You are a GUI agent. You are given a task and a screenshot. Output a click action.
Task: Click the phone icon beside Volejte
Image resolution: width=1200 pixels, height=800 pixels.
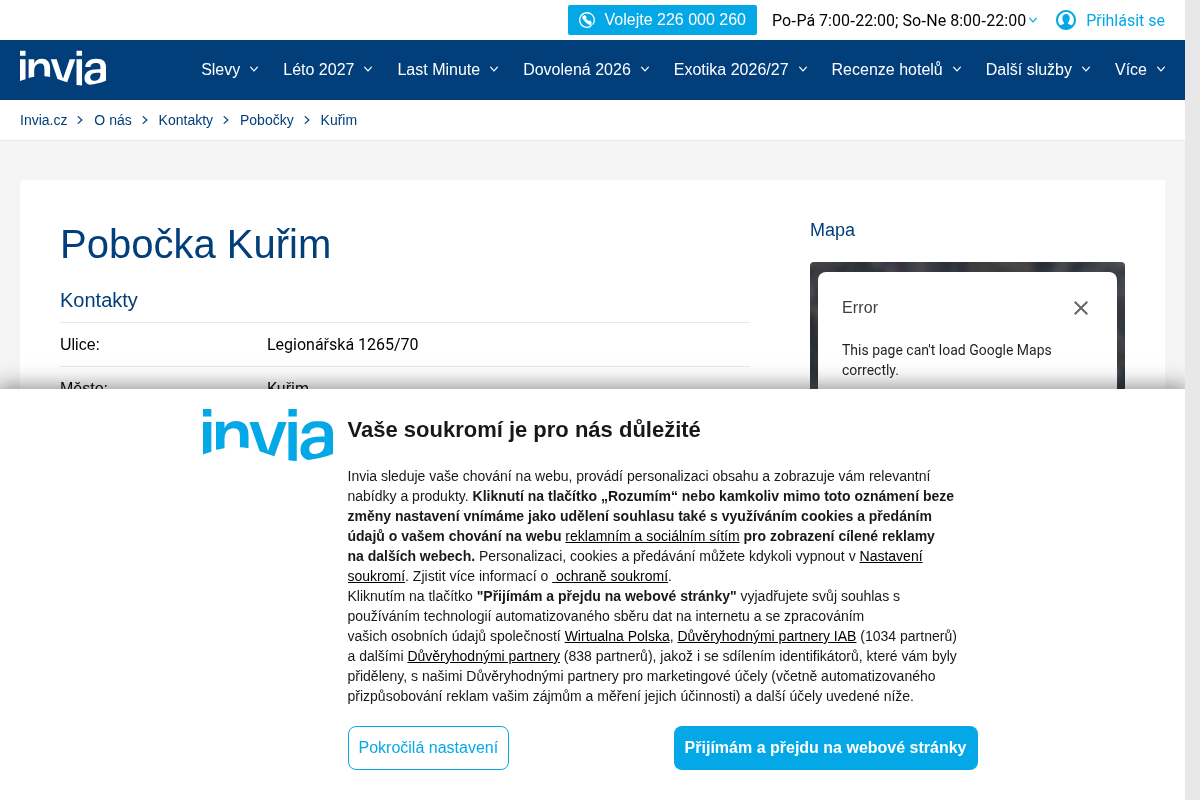coord(587,20)
